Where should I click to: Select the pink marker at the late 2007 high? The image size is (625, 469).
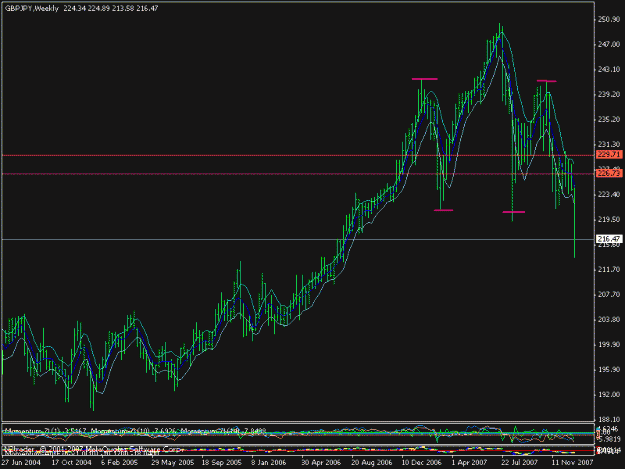tap(546, 81)
